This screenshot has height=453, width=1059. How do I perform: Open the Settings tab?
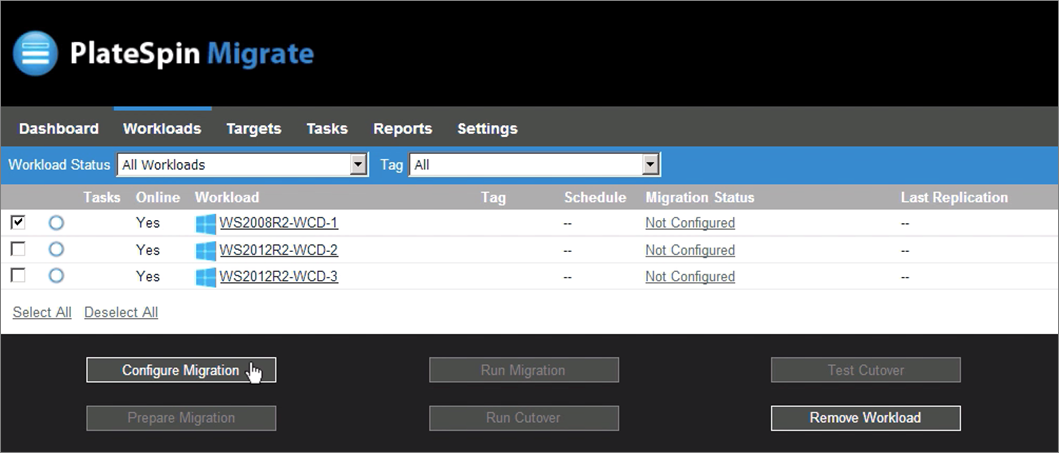click(488, 128)
